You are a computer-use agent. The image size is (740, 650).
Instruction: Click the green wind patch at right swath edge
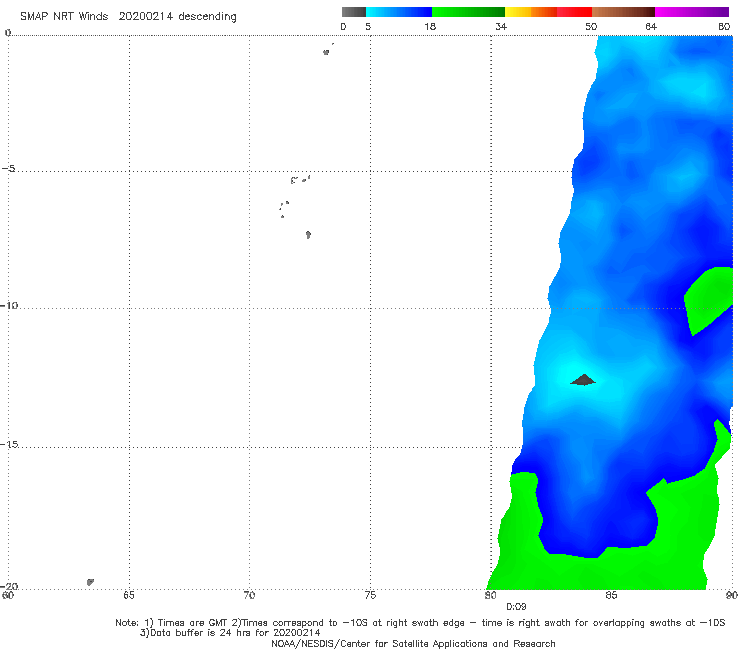[709, 300]
